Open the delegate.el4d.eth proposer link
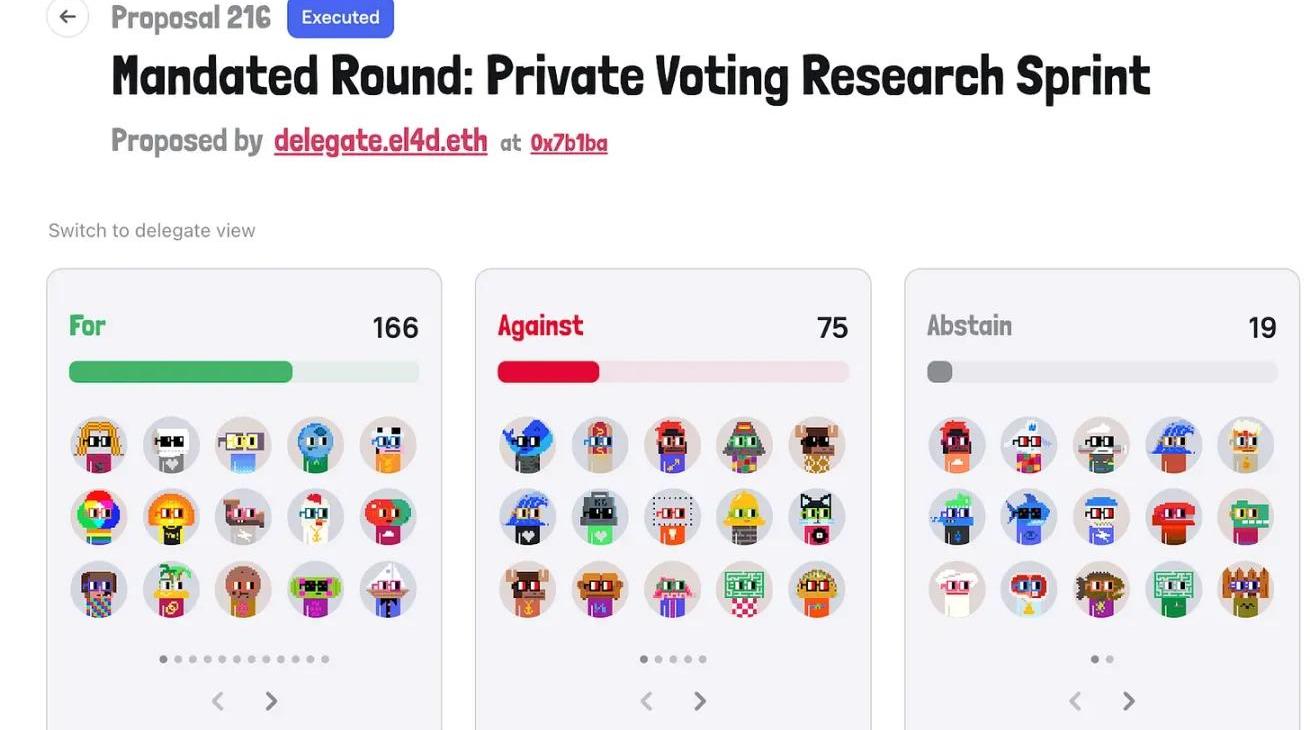This screenshot has height=730, width=1310. pos(380,142)
